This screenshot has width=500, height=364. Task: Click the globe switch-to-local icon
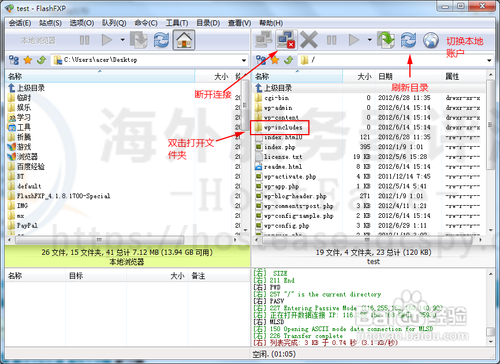point(431,40)
